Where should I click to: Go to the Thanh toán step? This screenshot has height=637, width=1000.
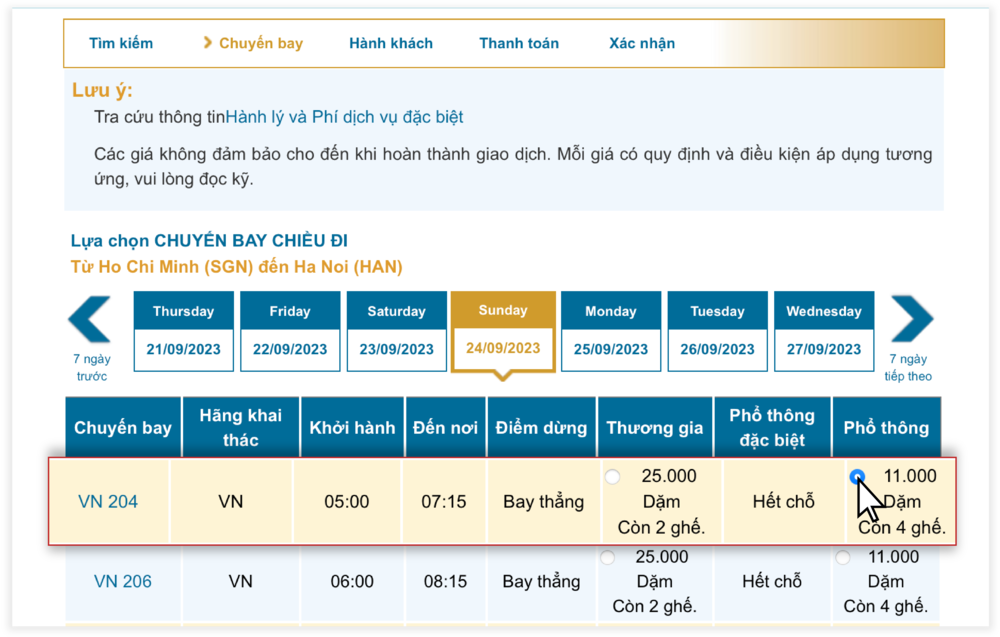(519, 43)
